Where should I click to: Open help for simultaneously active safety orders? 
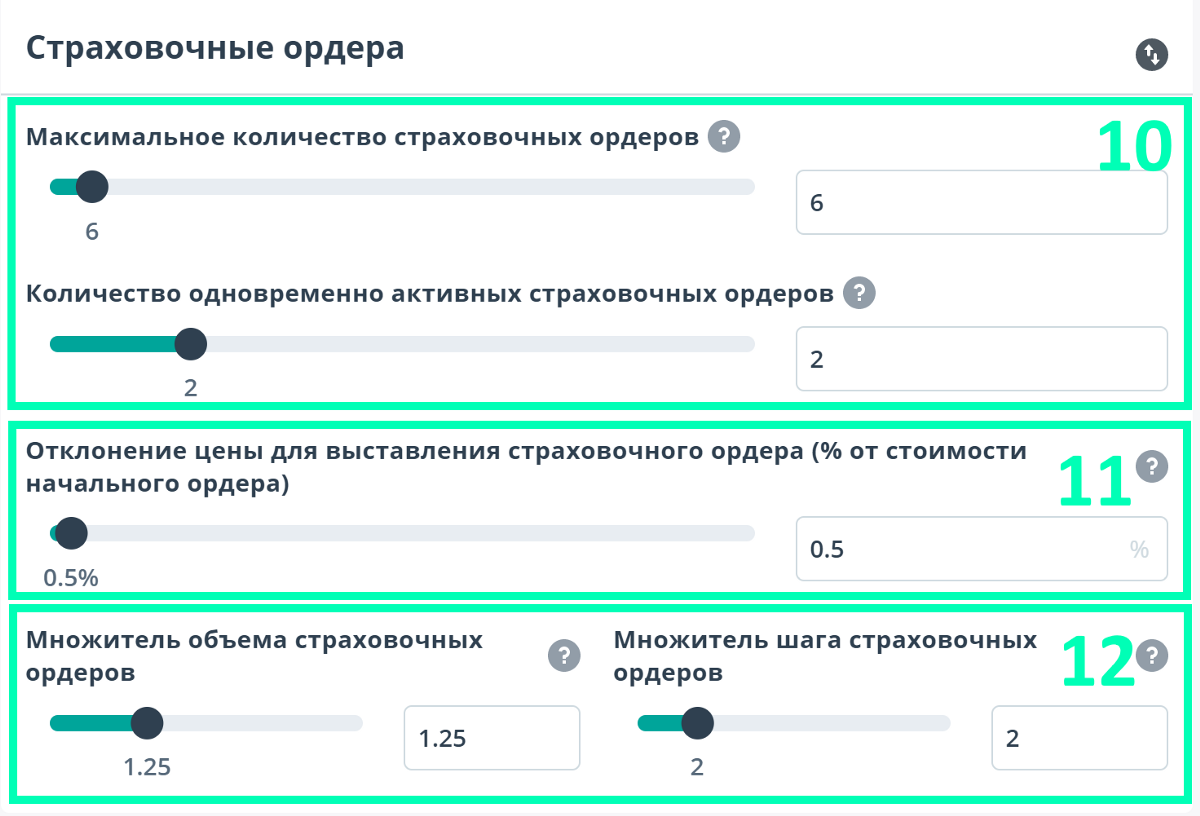pos(859,293)
